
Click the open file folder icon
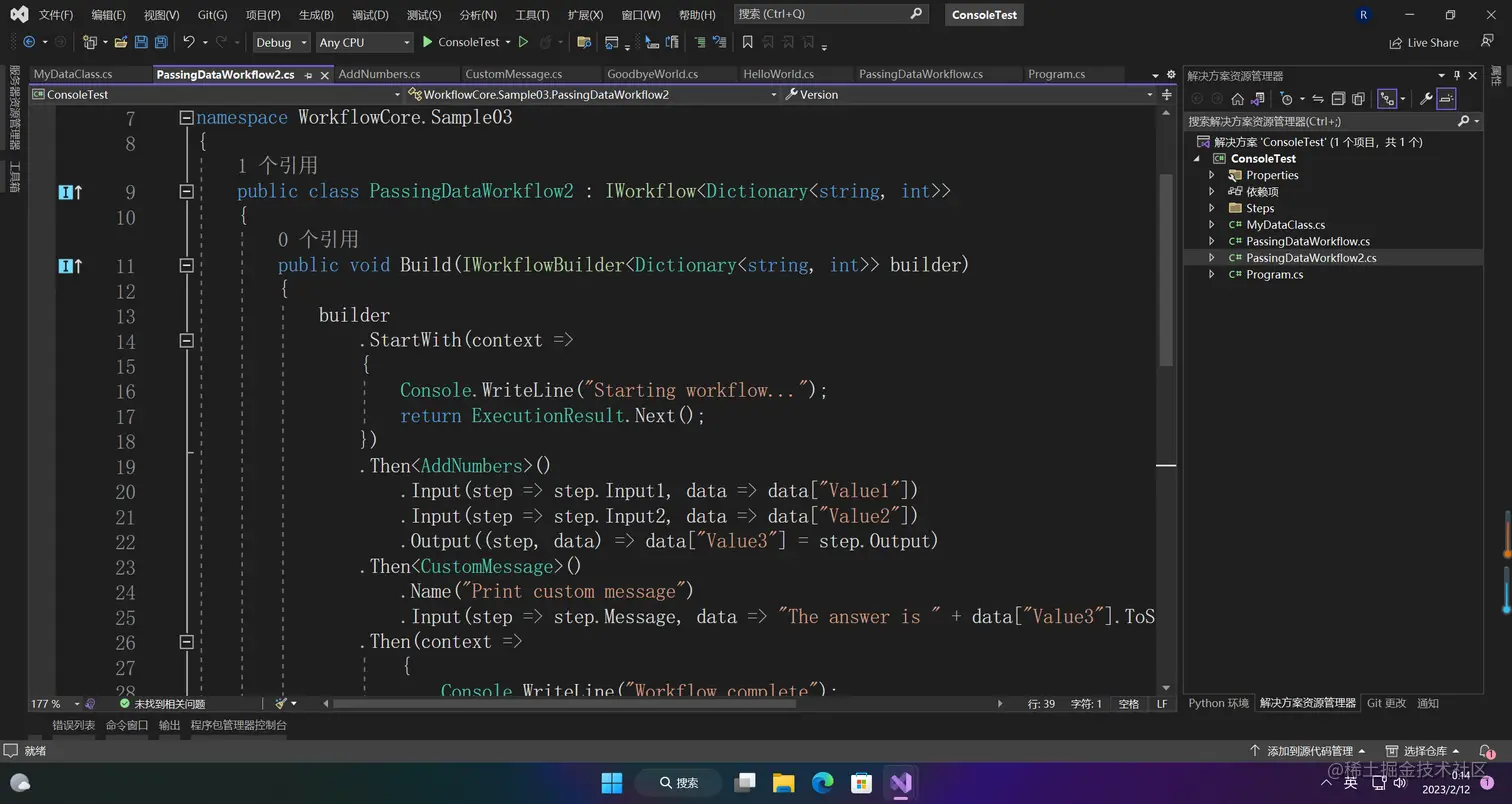pos(121,42)
